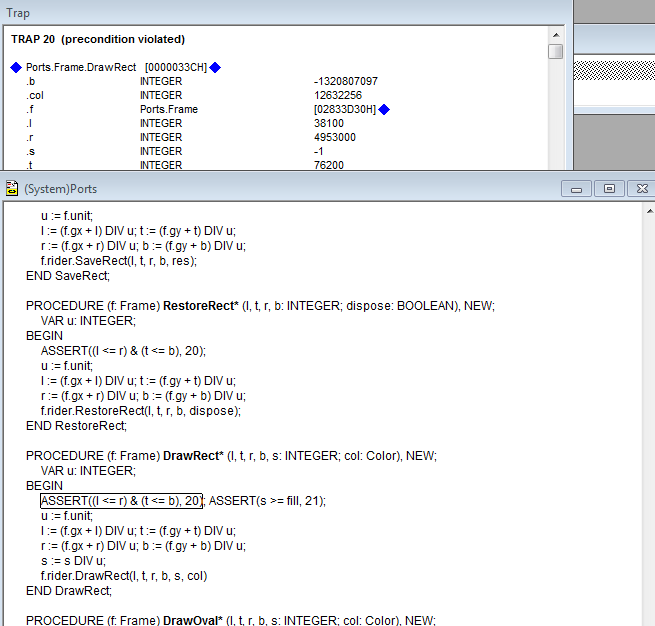Click the blue diamond after [0000033CH]

pyautogui.click(x=215, y=67)
